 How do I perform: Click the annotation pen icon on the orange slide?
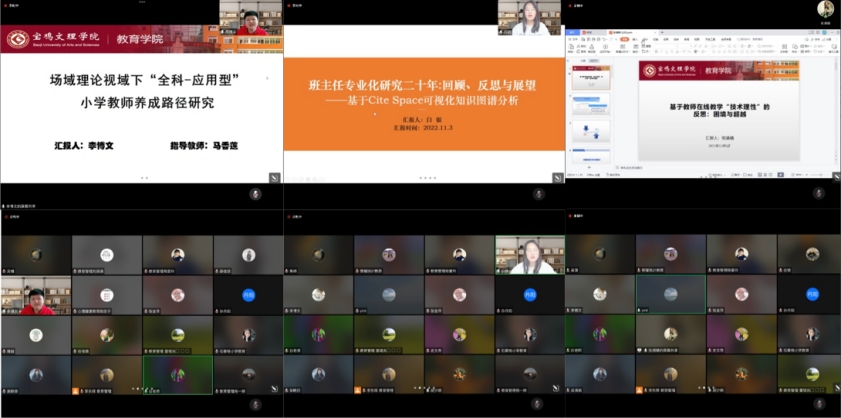click(557, 178)
